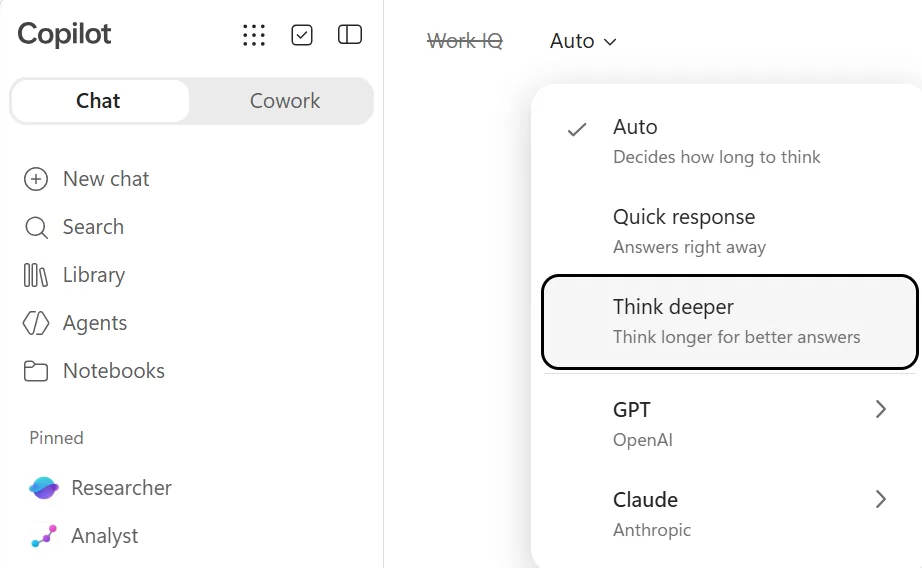Viewport: 922px width, 568px height.
Task: Click the Researcher agent icon
Action: (44, 487)
